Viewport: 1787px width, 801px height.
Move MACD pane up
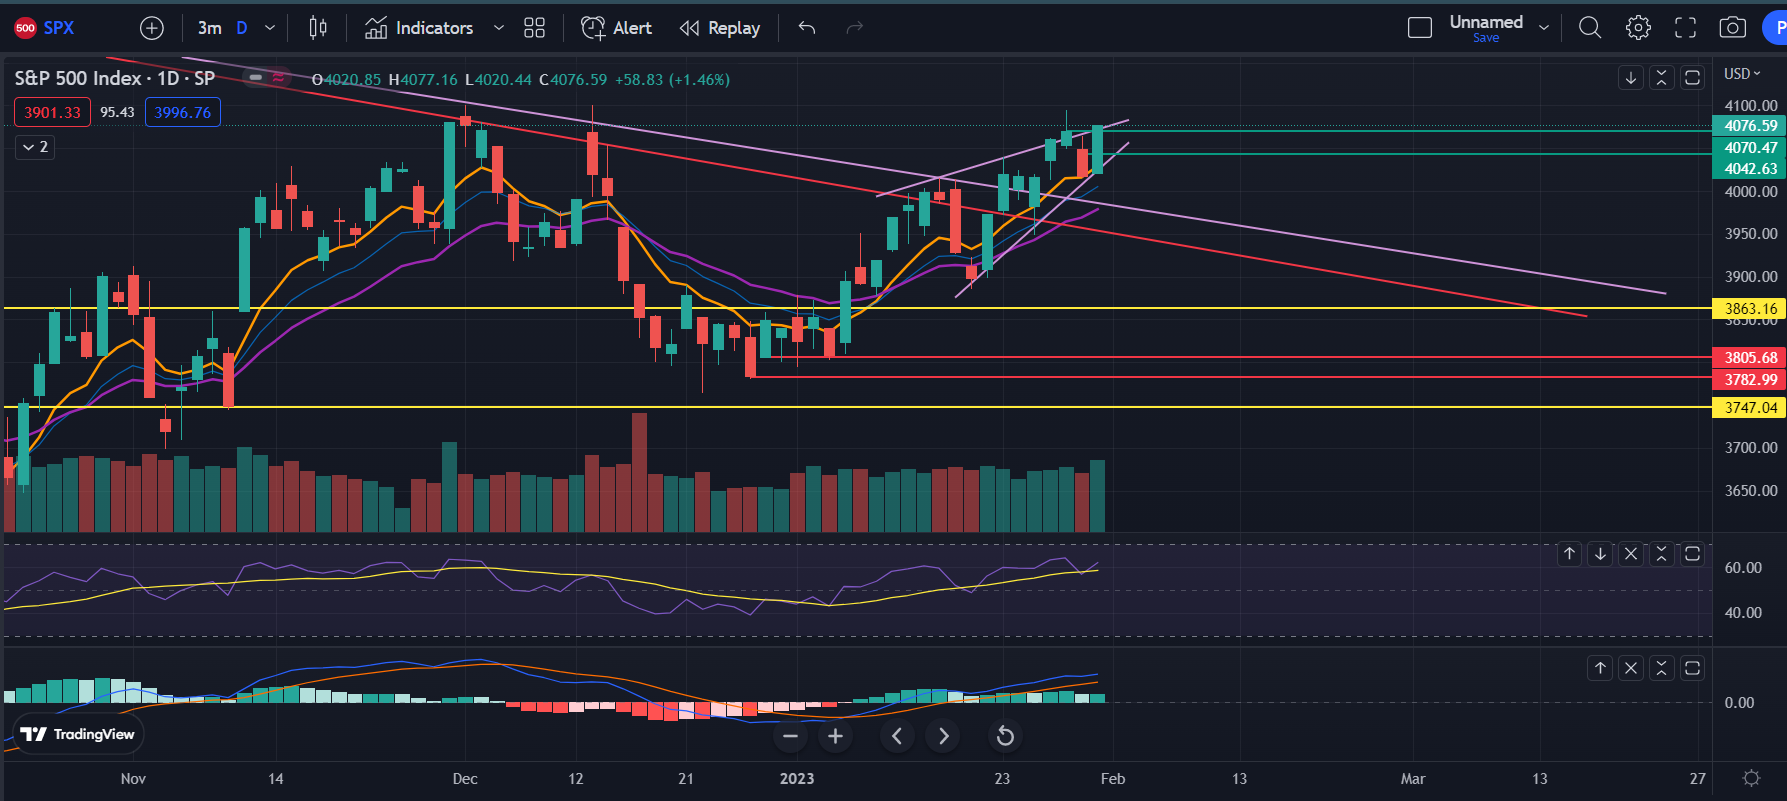click(1600, 667)
